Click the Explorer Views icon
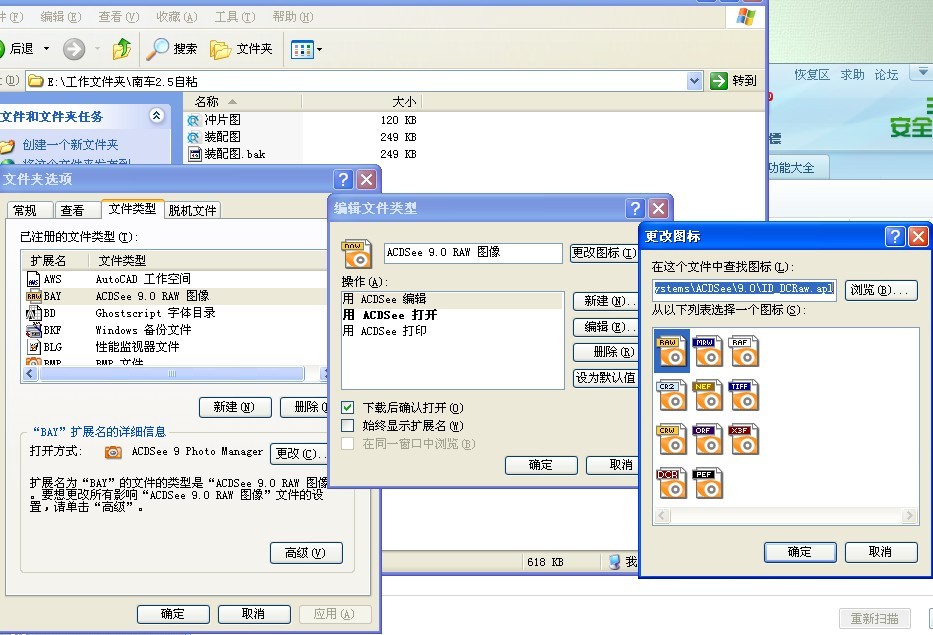Viewport: 933px width, 635px height. click(x=302, y=49)
